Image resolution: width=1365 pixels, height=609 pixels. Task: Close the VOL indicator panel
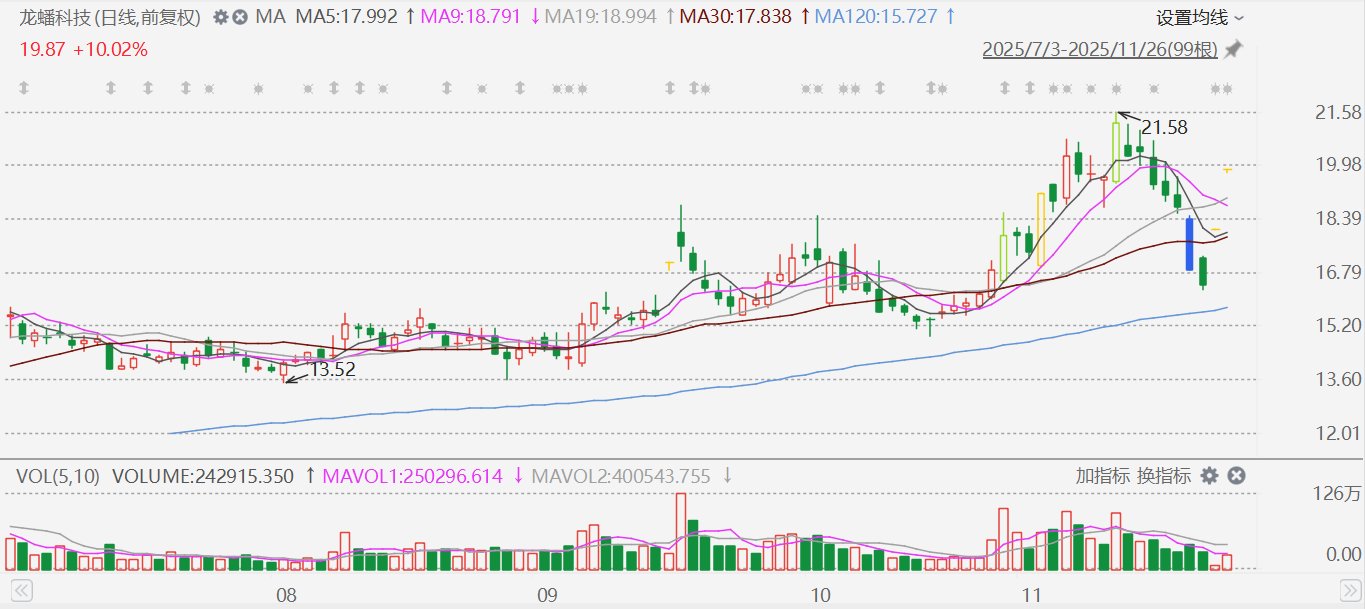pyautogui.click(x=1236, y=476)
